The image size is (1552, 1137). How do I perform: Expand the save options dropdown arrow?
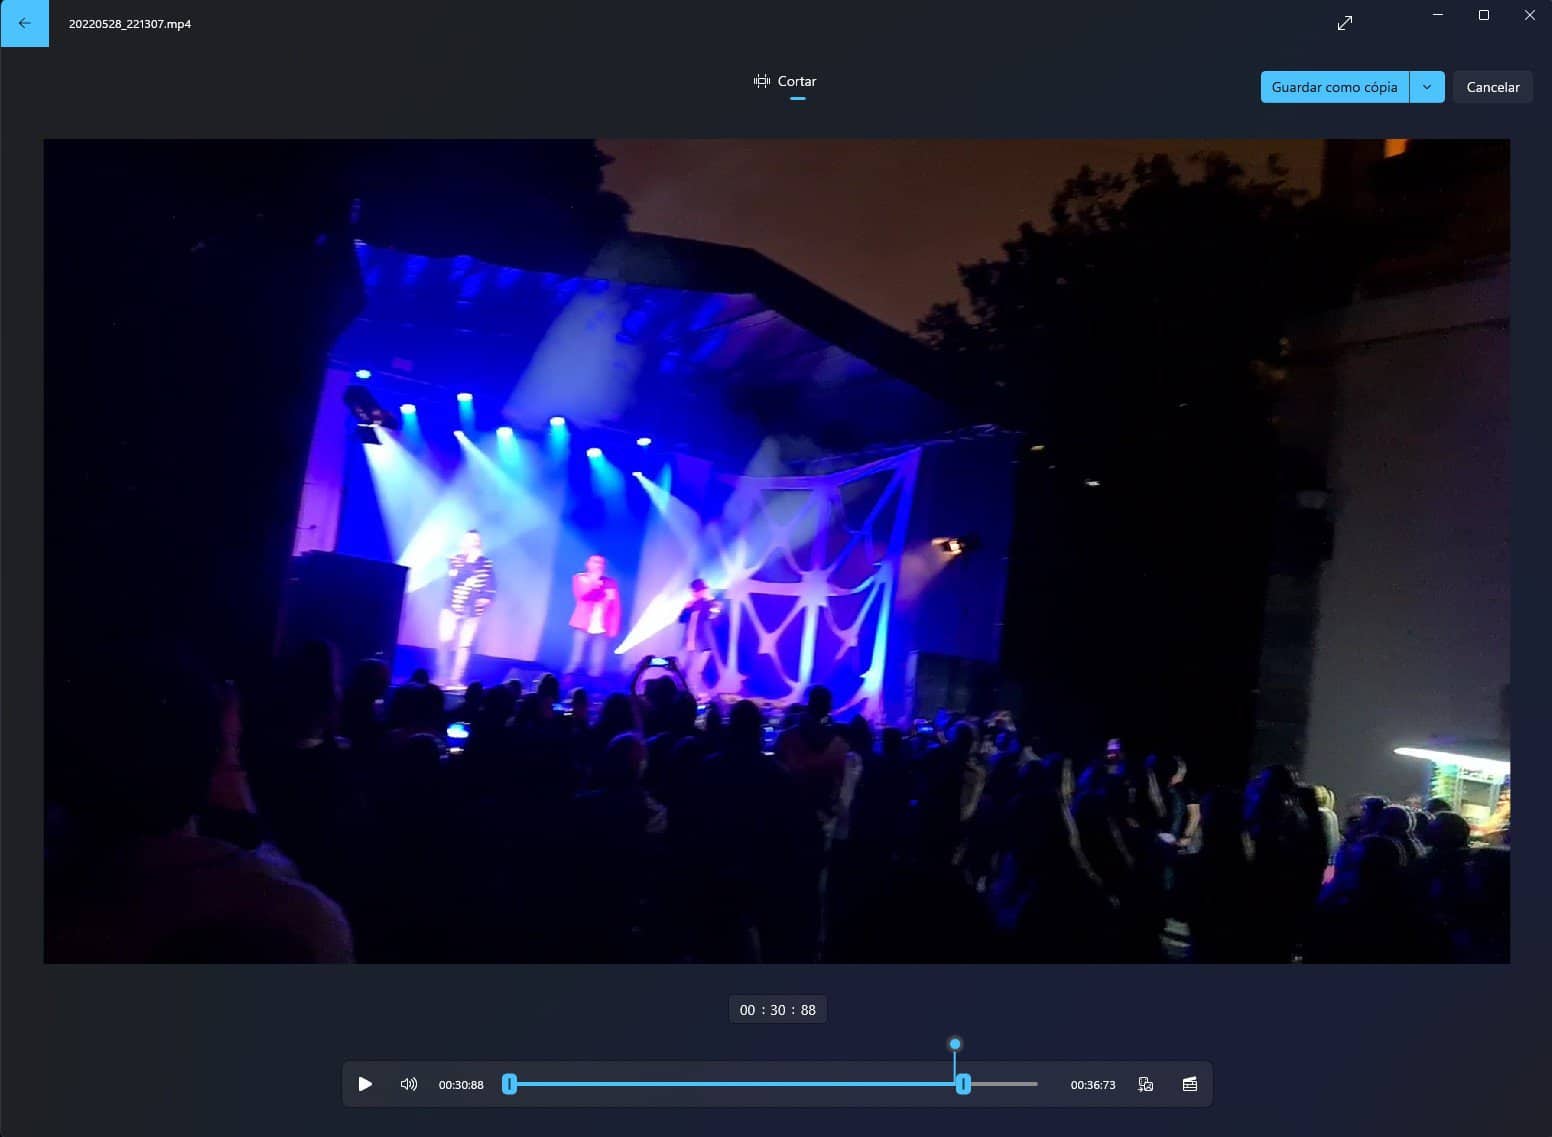click(x=1427, y=87)
